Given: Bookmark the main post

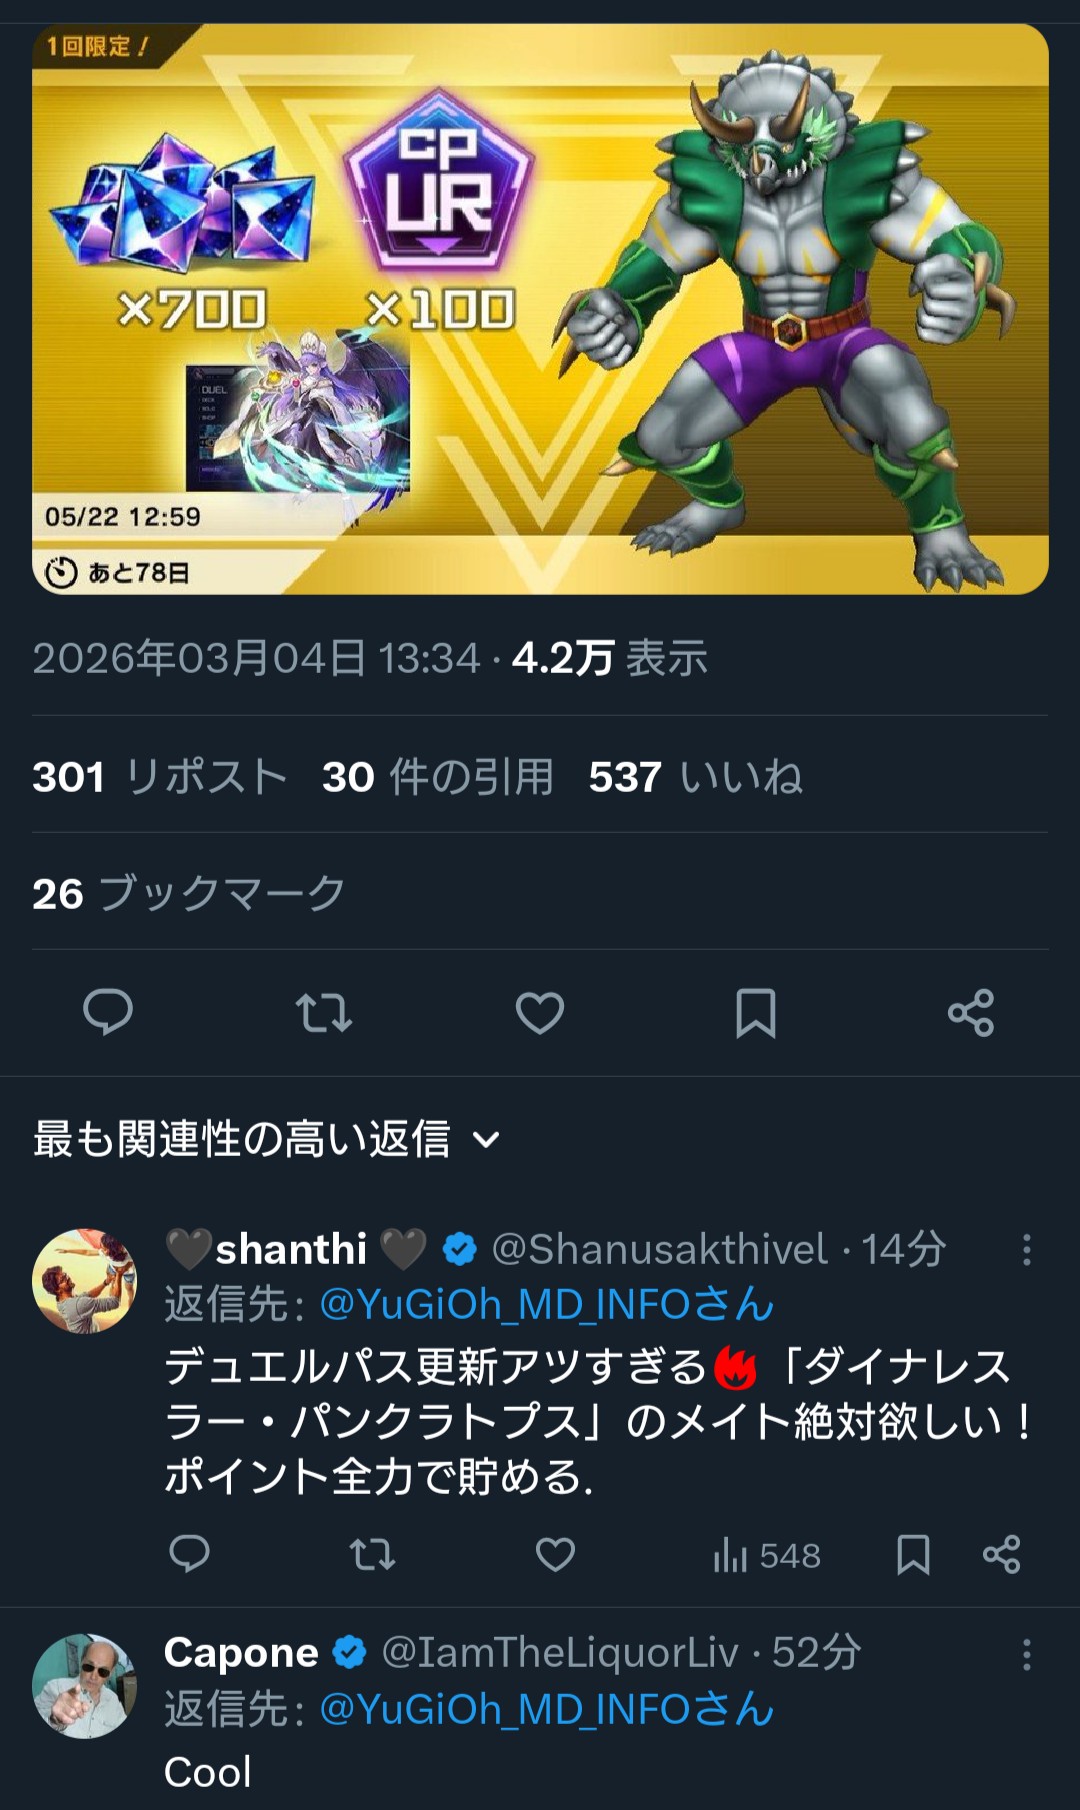Looking at the screenshot, I should [756, 1013].
